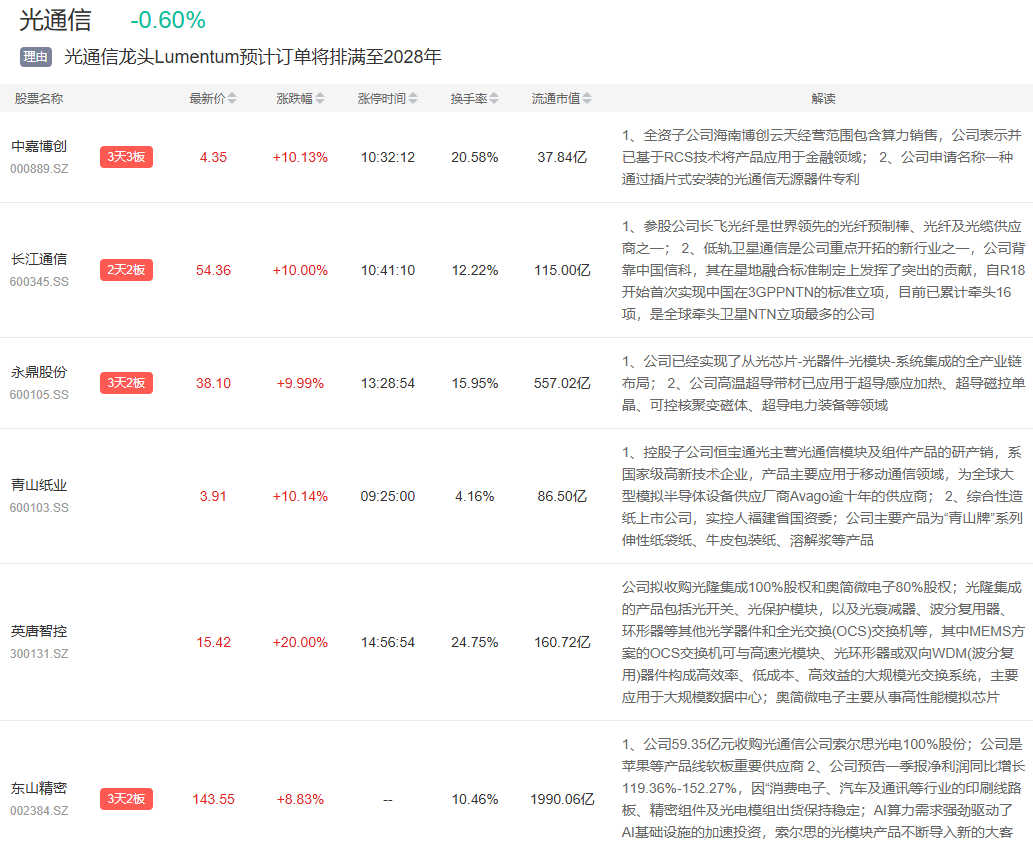Click the 光通信 sector title

pyautogui.click(x=55, y=20)
